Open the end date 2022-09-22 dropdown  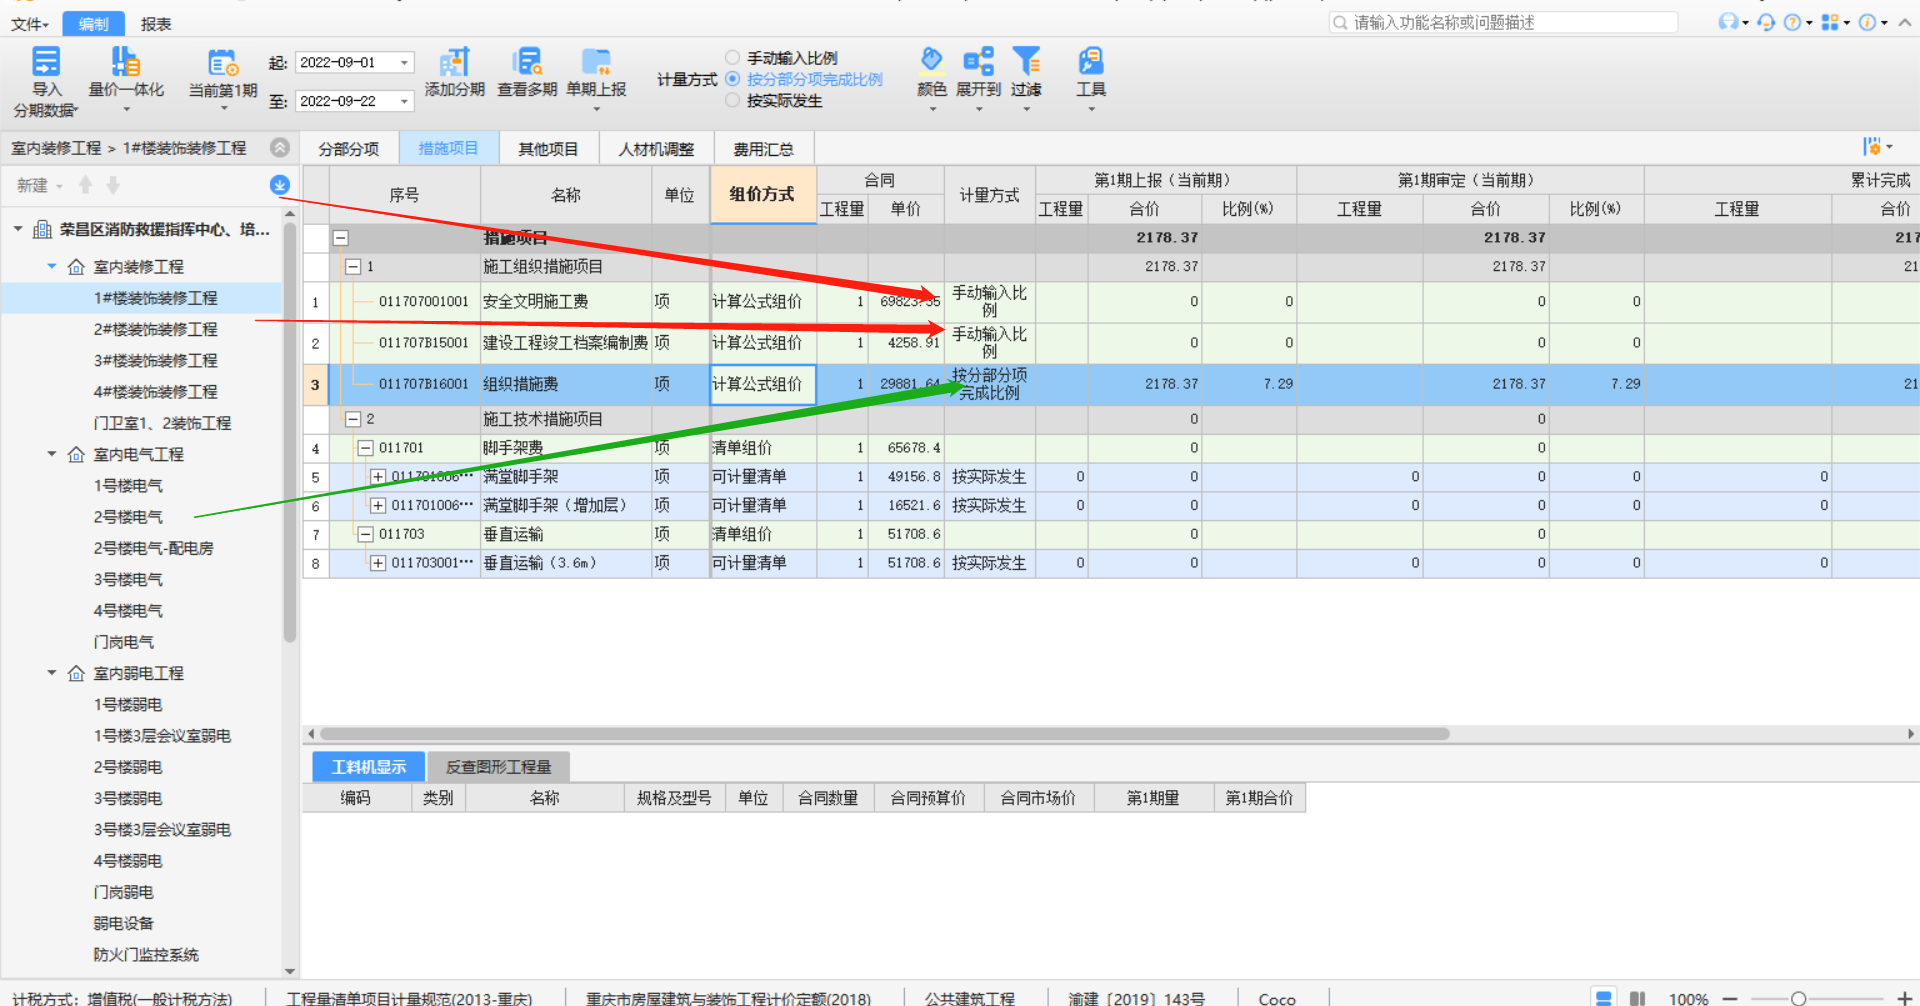coord(404,101)
